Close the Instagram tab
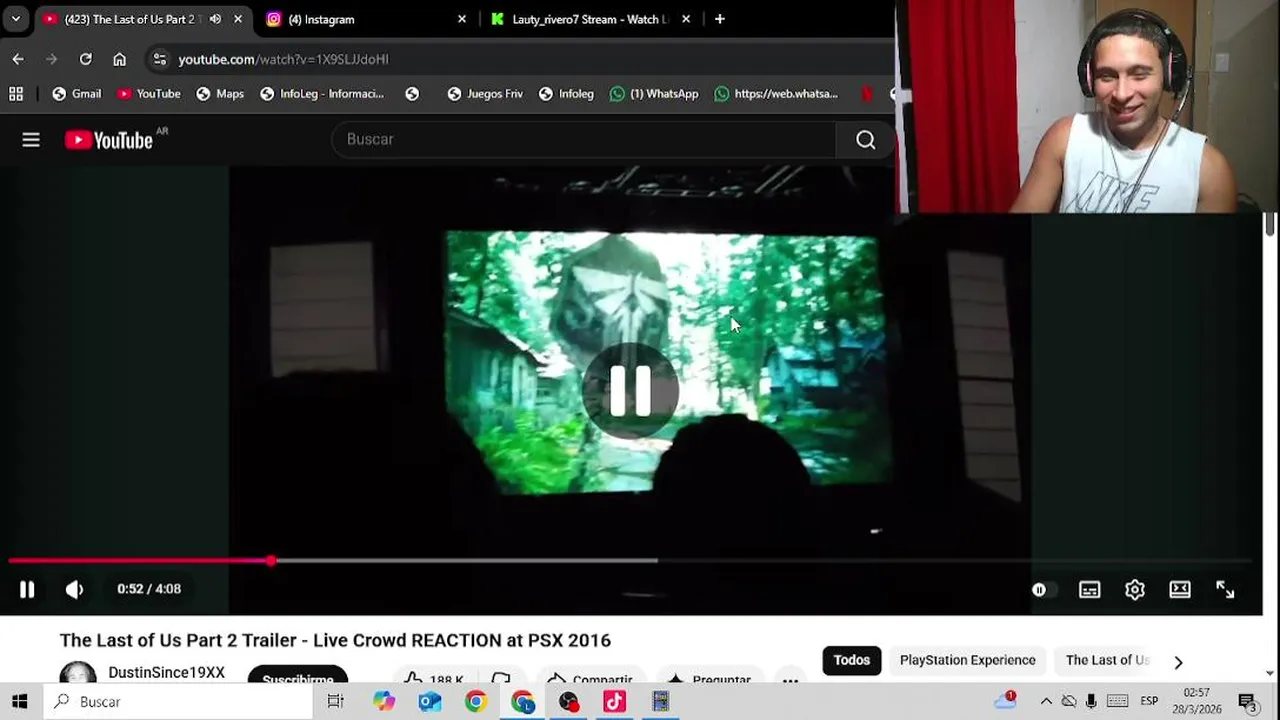Image resolution: width=1280 pixels, height=720 pixels. (x=462, y=19)
